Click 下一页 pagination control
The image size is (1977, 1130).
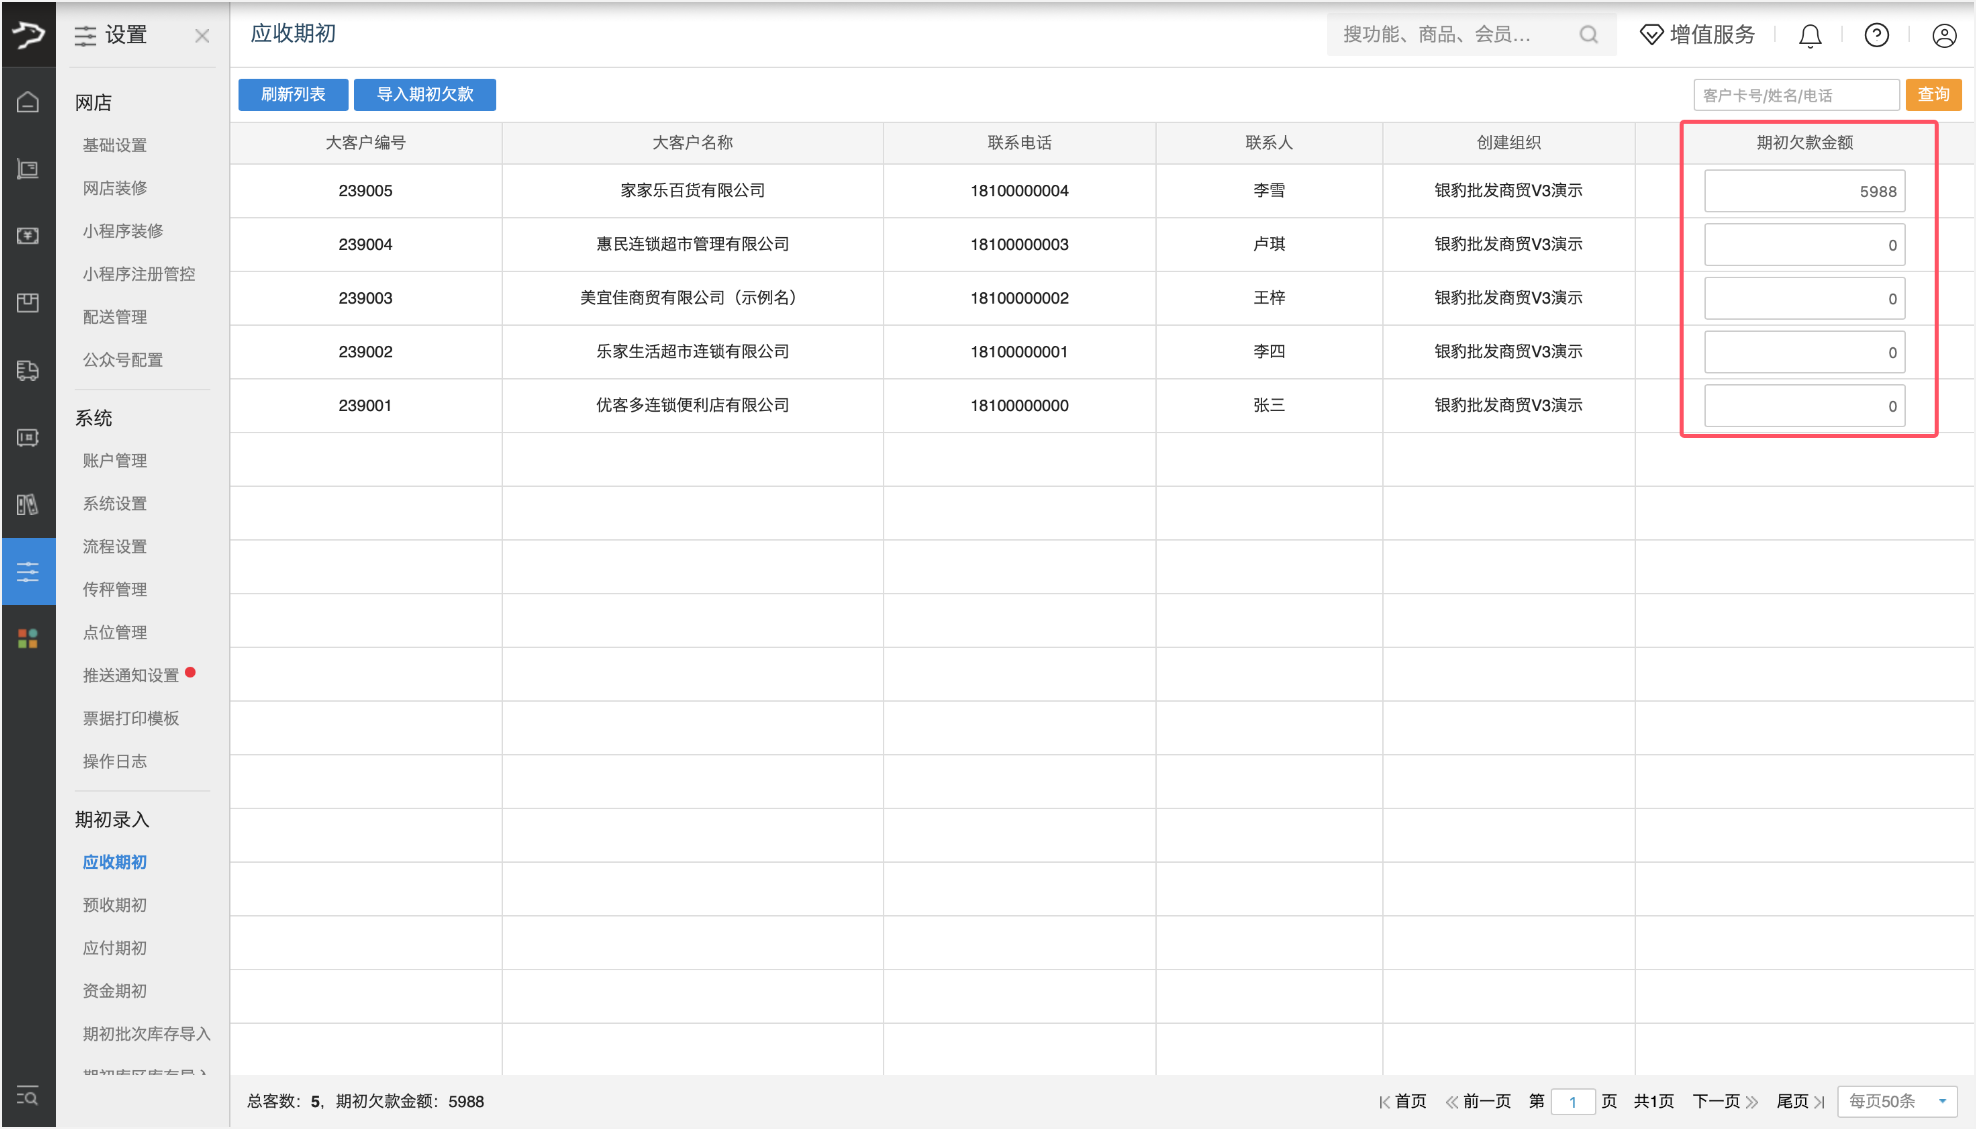click(1716, 1101)
